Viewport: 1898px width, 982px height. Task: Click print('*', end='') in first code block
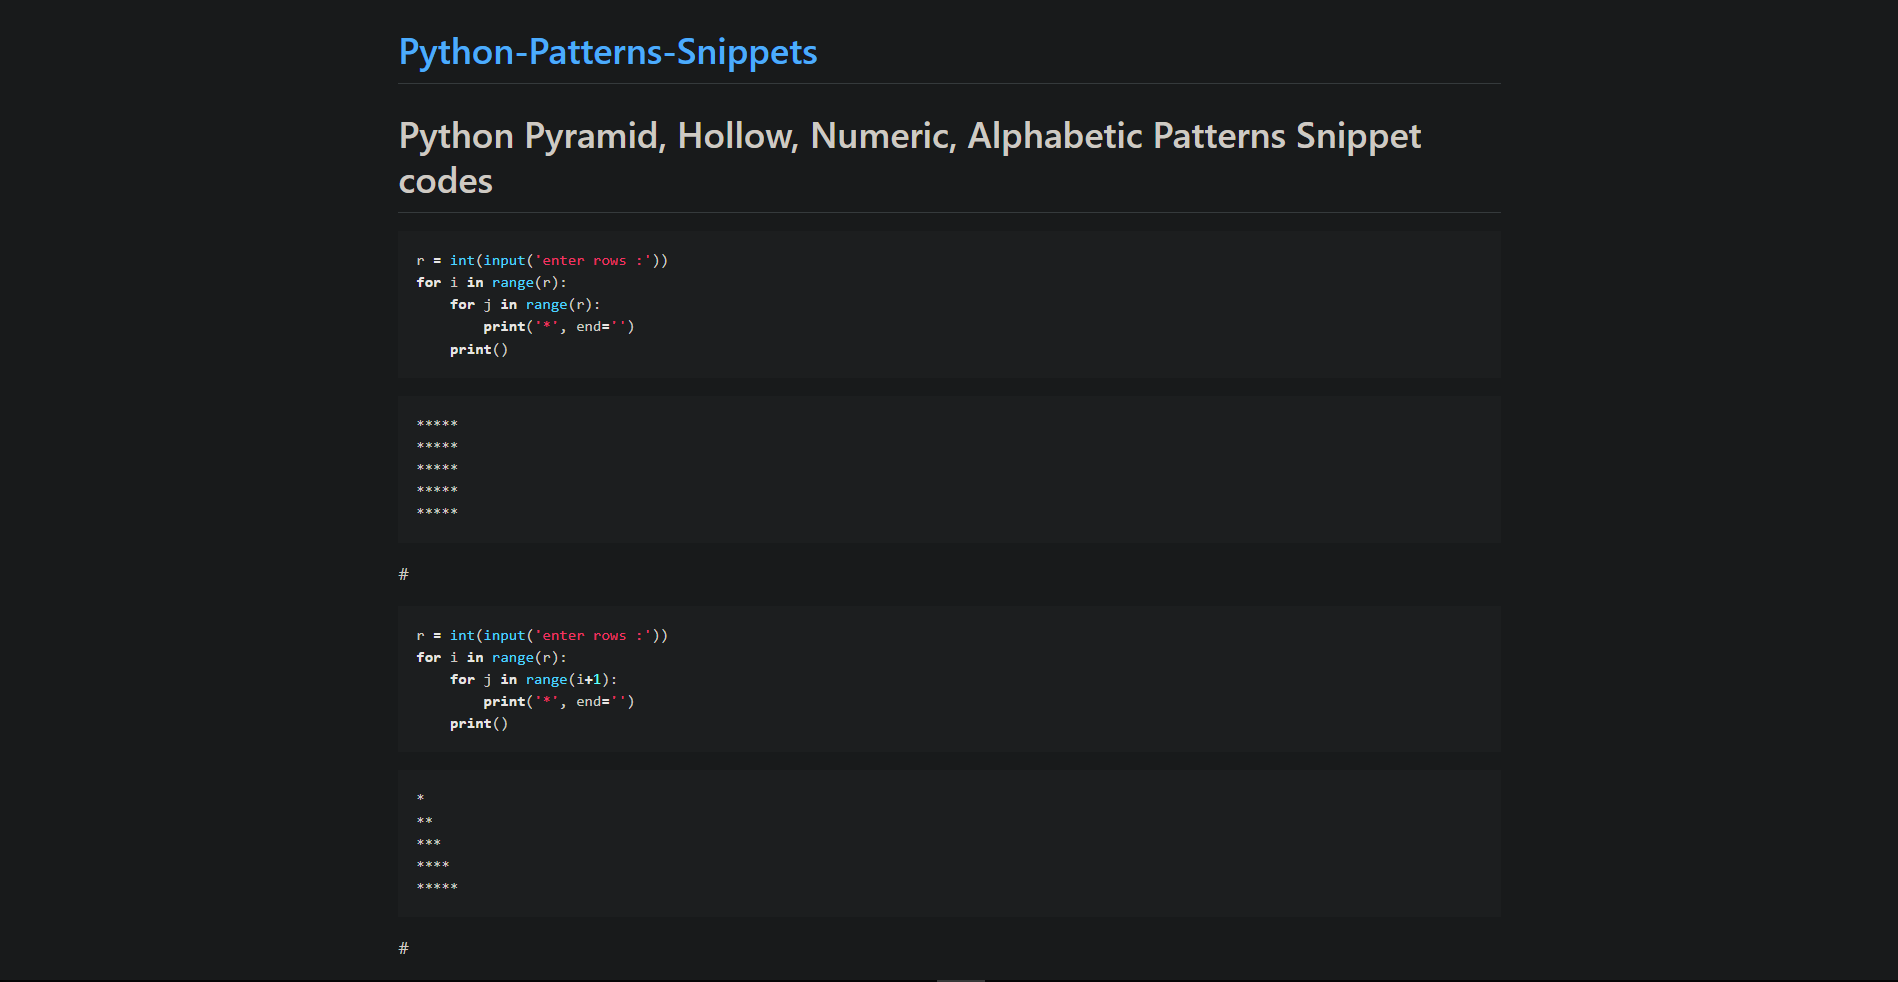(558, 327)
